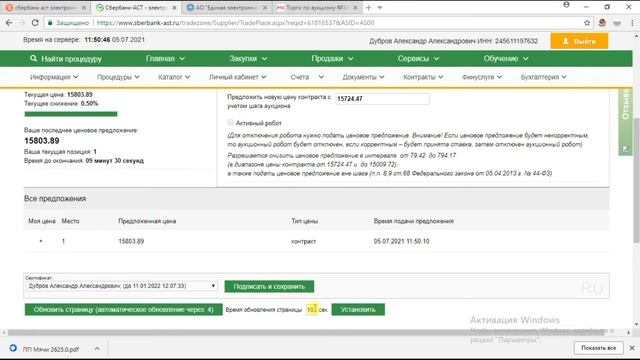Reload the page with the refresh icon
Screen dimensions: 640x360
click(35, 23)
